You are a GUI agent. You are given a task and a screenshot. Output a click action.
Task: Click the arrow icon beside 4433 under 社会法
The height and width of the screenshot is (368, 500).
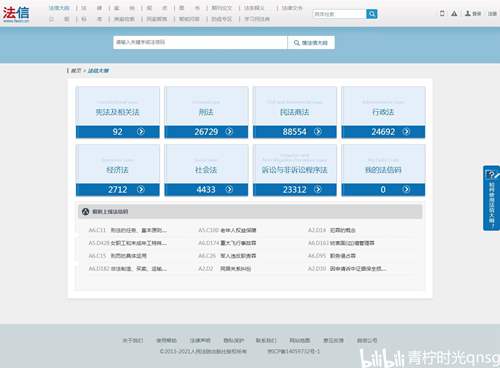pyautogui.click(x=229, y=189)
